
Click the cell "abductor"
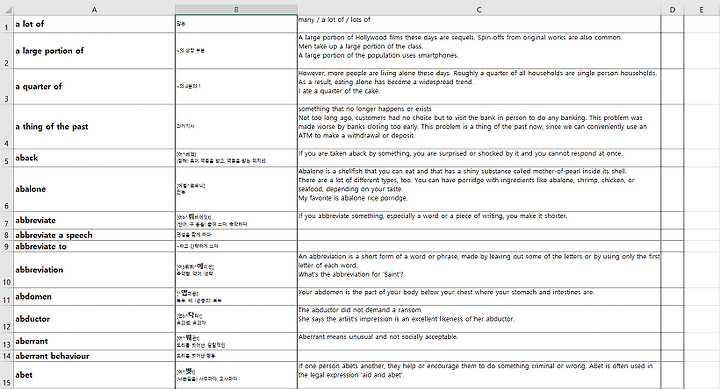(x=94, y=319)
